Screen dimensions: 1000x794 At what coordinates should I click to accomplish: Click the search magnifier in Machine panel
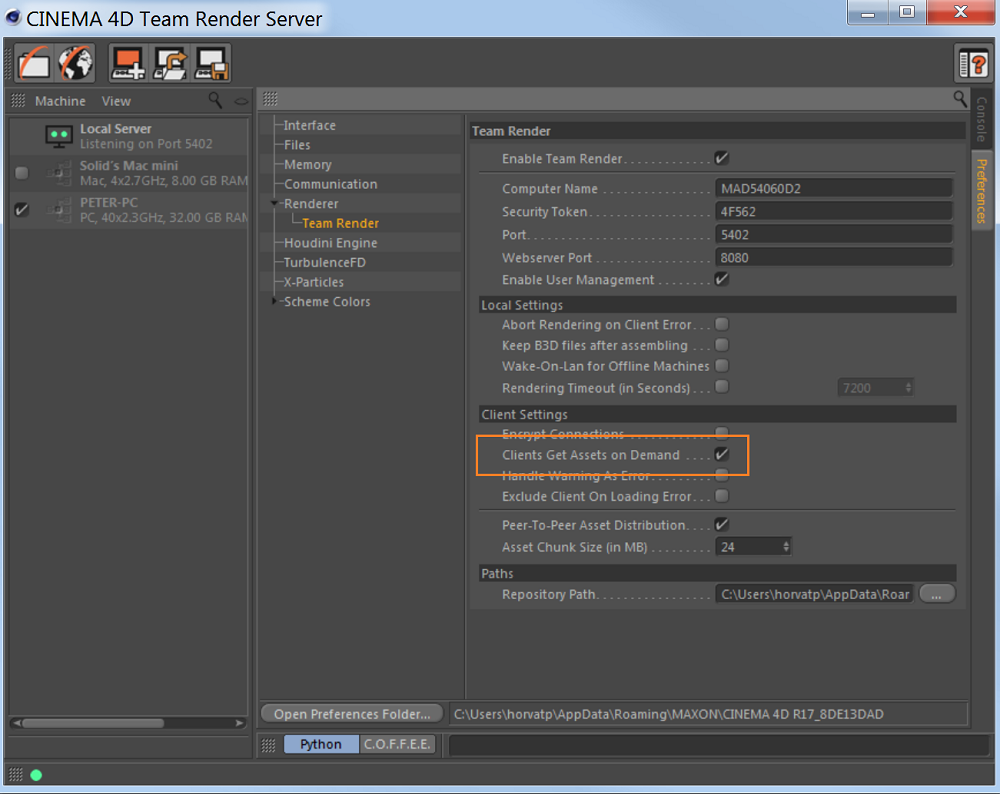(215, 100)
